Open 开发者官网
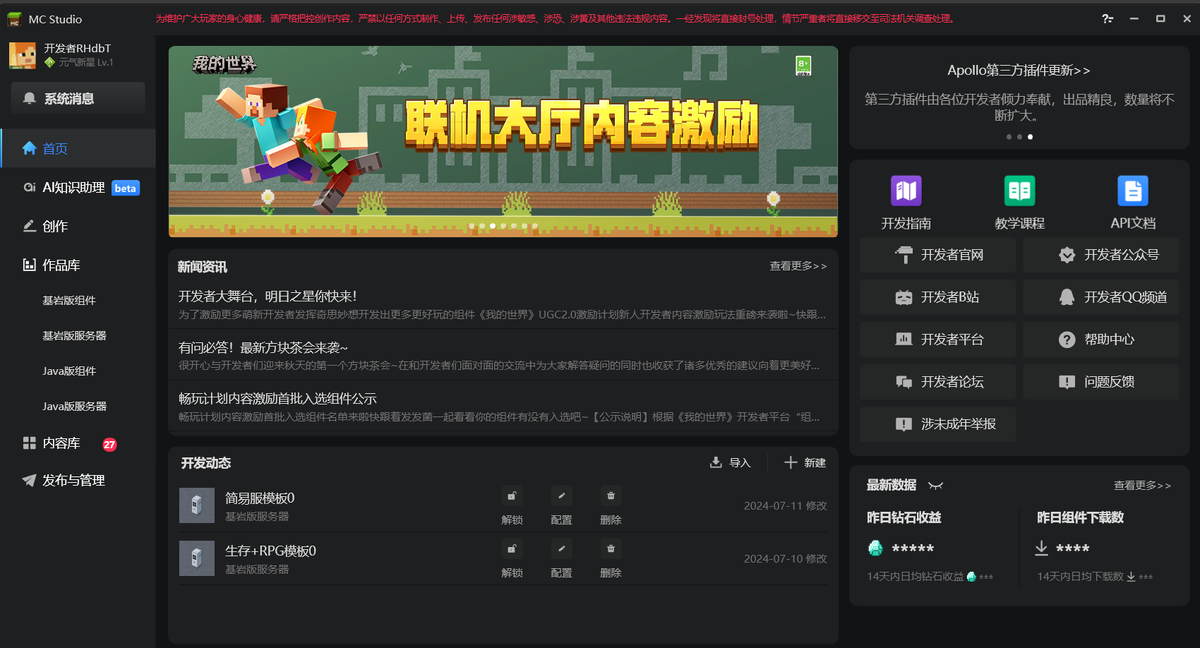 click(x=938, y=255)
